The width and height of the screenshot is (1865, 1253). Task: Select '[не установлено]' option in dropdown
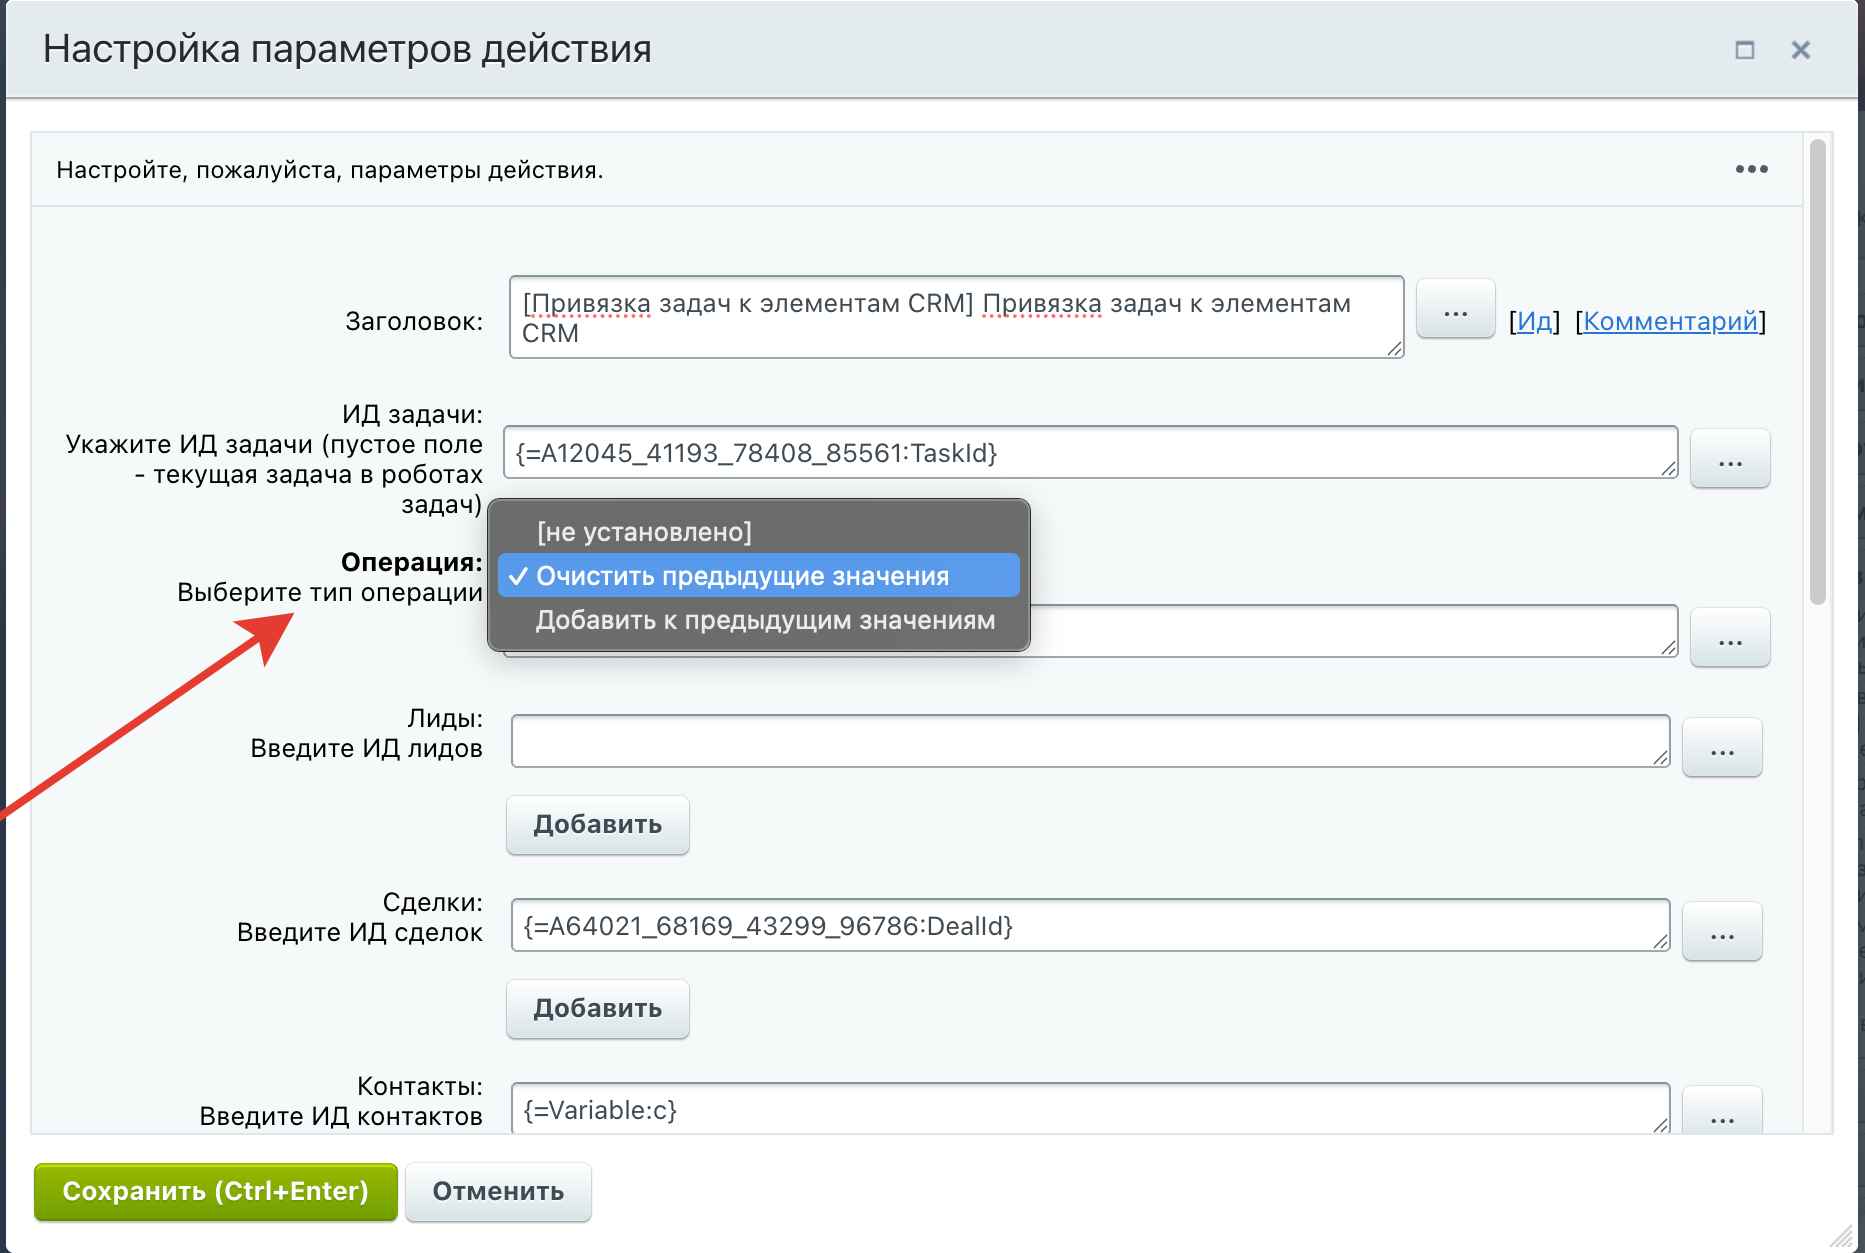tap(644, 532)
